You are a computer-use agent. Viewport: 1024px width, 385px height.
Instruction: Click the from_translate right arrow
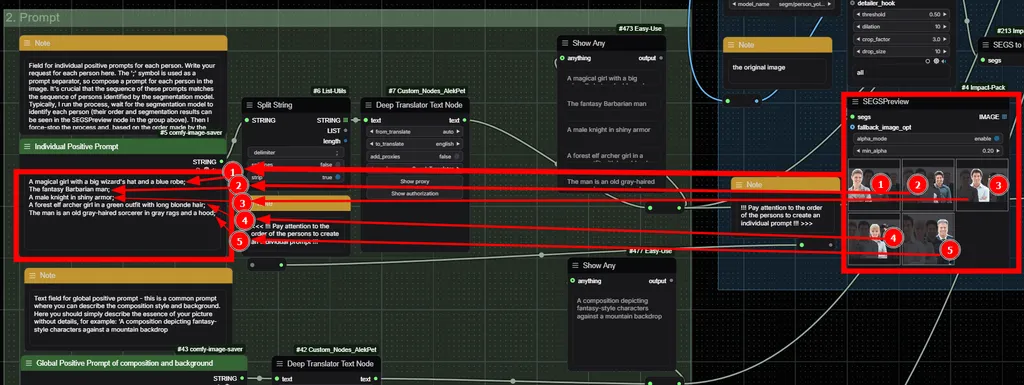point(458,132)
